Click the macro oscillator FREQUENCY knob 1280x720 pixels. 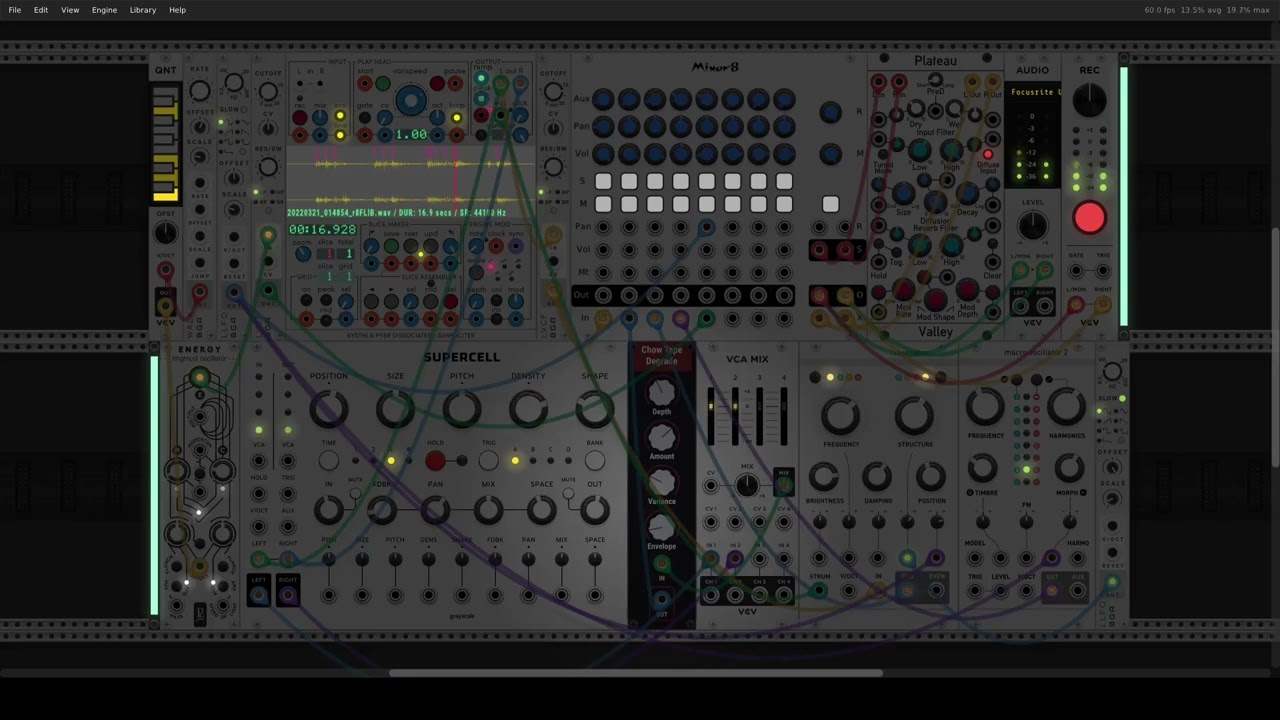984,408
